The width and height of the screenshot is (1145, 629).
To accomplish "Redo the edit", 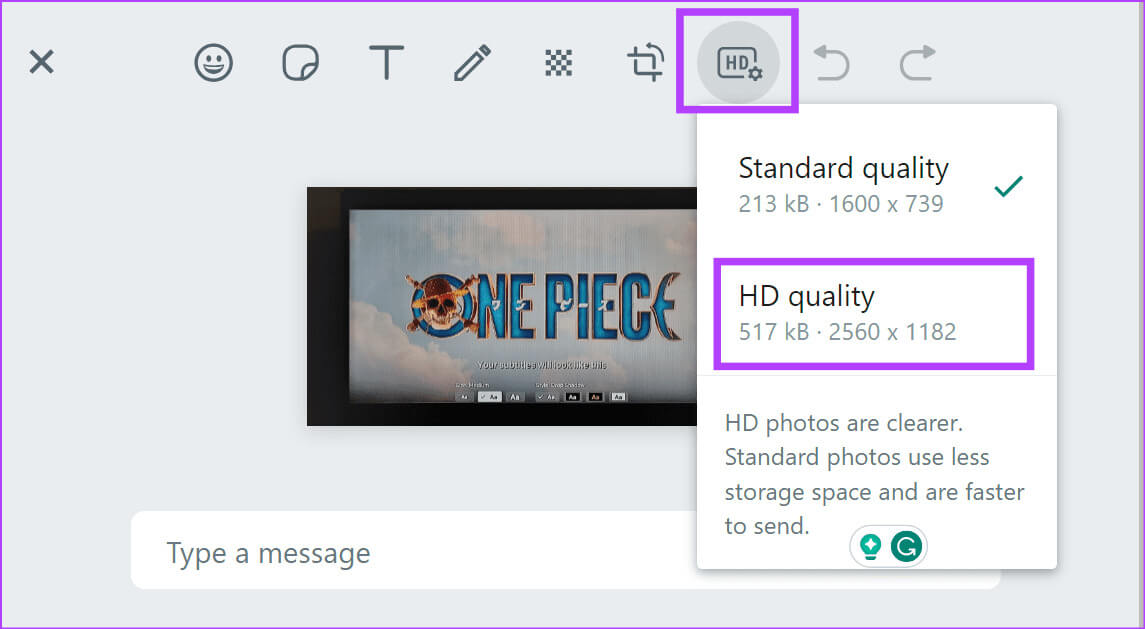I will pos(917,62).
